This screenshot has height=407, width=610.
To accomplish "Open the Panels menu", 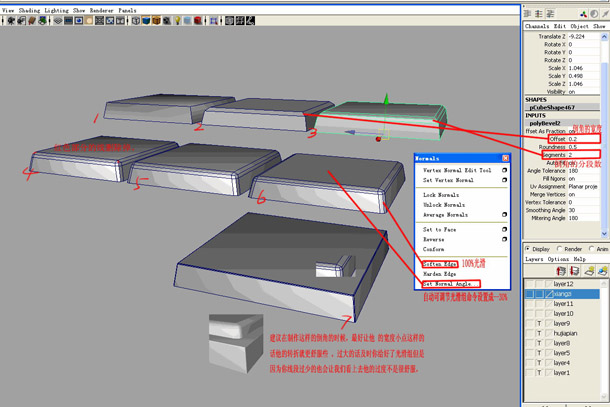I will (x=127, y=10).
